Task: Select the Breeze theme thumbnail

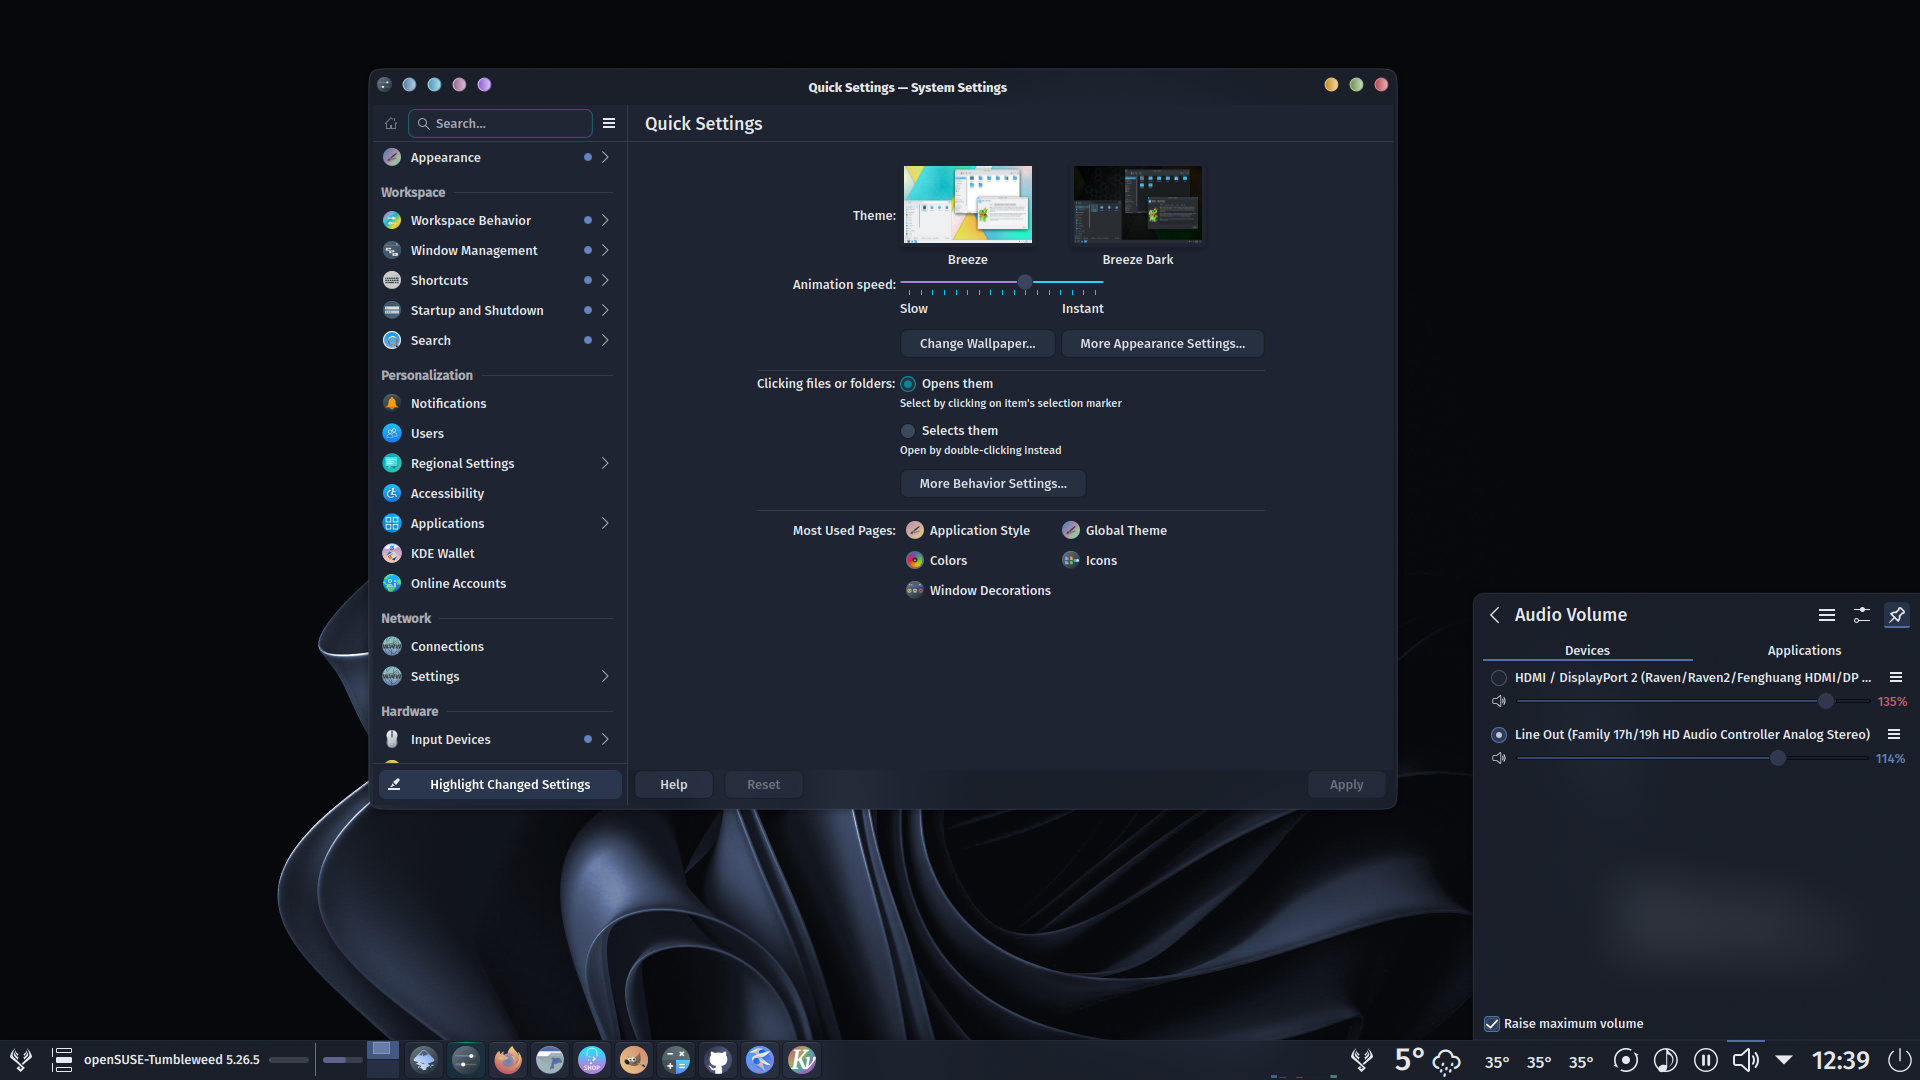Action: point(967,204)
